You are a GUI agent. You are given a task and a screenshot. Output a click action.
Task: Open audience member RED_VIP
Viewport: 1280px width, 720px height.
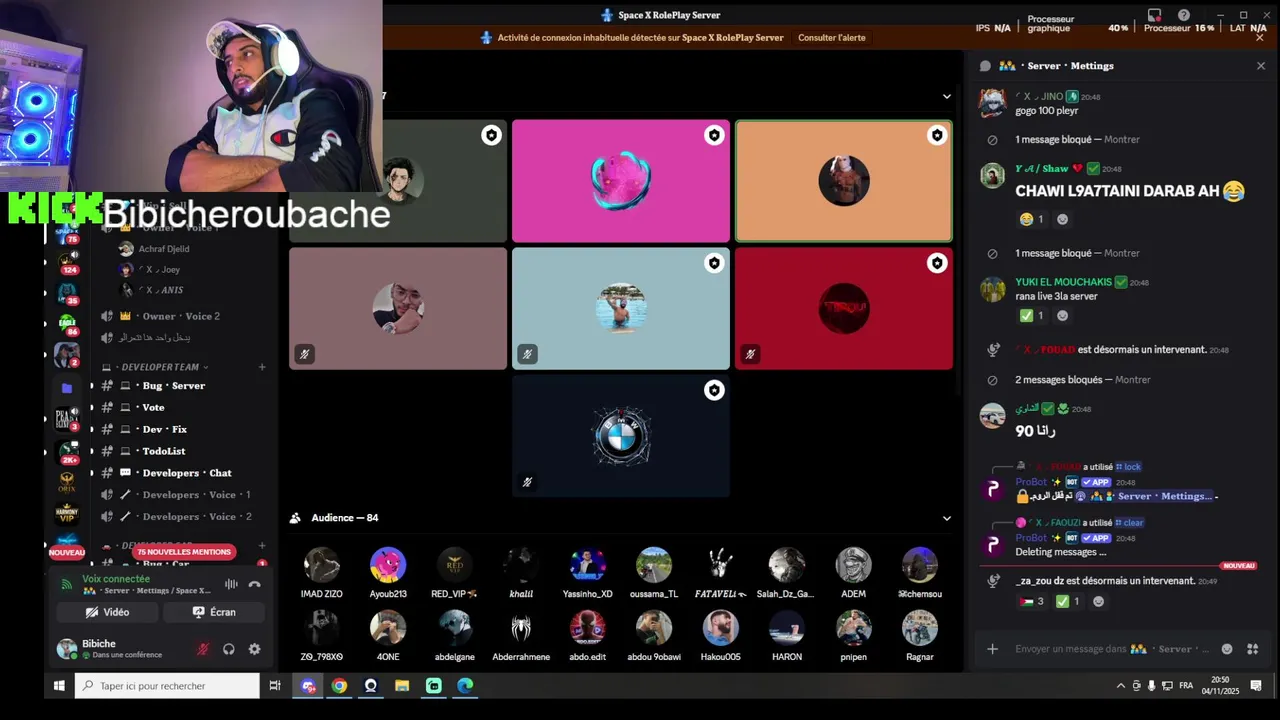[x=454, y=572]
